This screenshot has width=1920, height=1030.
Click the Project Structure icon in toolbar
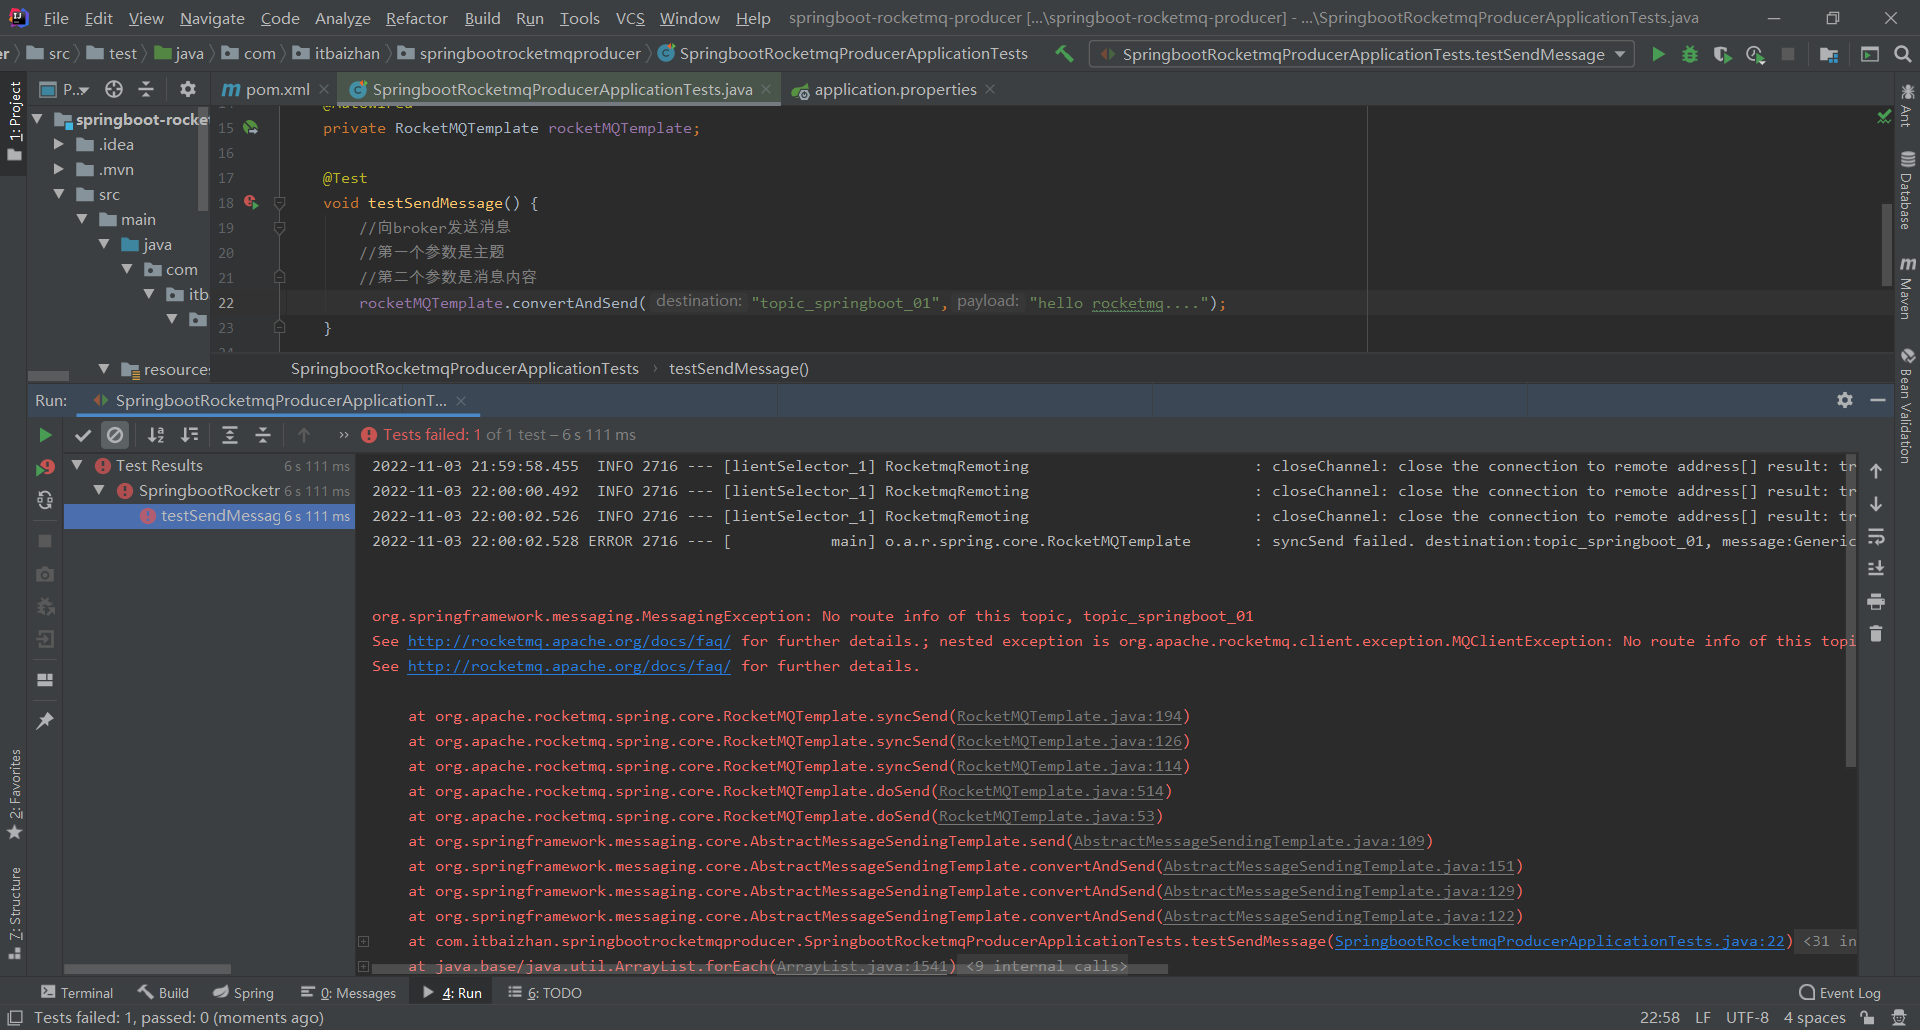click(x=1829, y=54)
